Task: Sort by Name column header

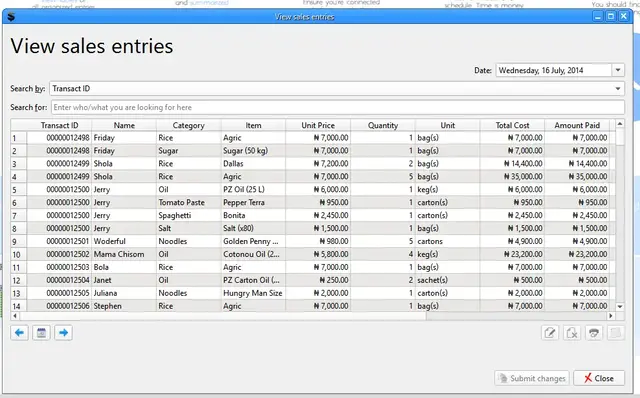Action: 124,125
